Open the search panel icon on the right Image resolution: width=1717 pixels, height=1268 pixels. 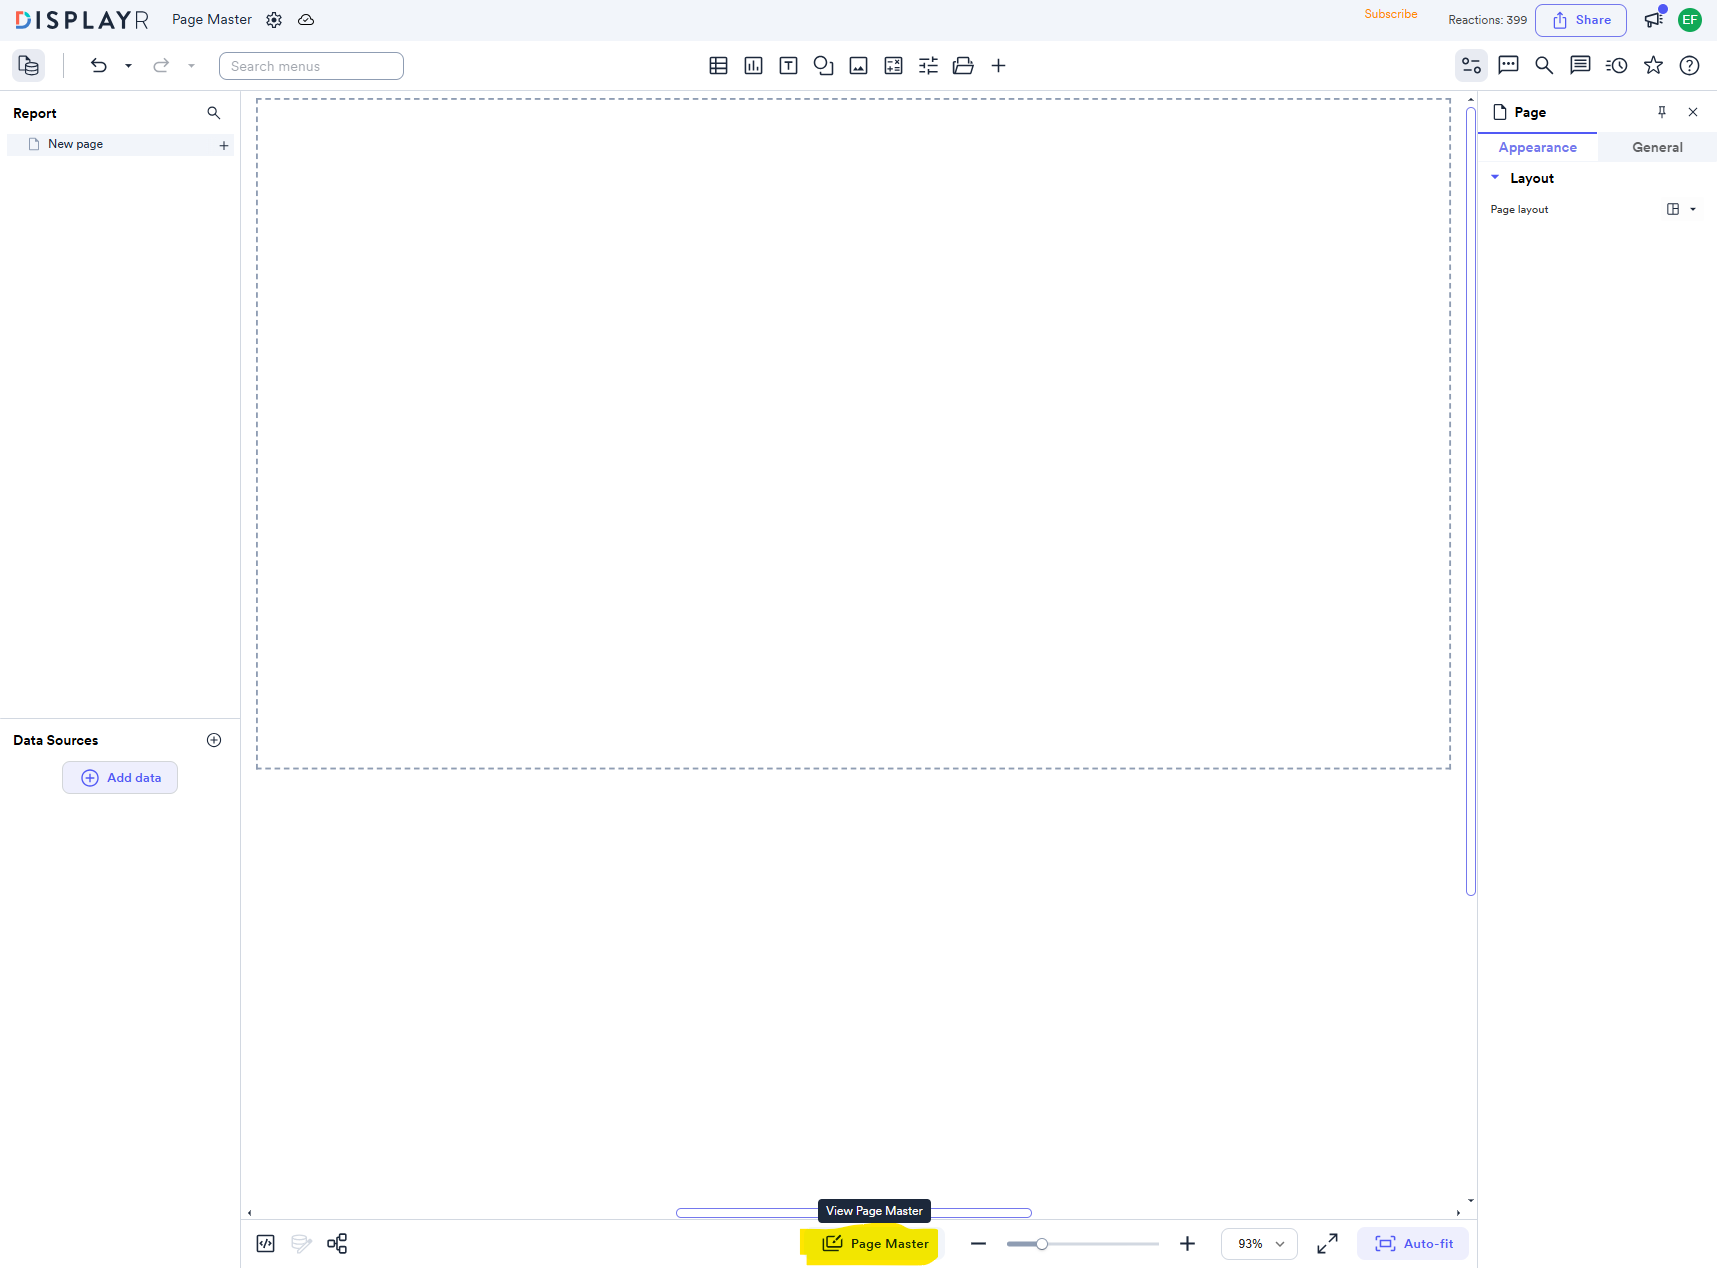[1543, 65]
